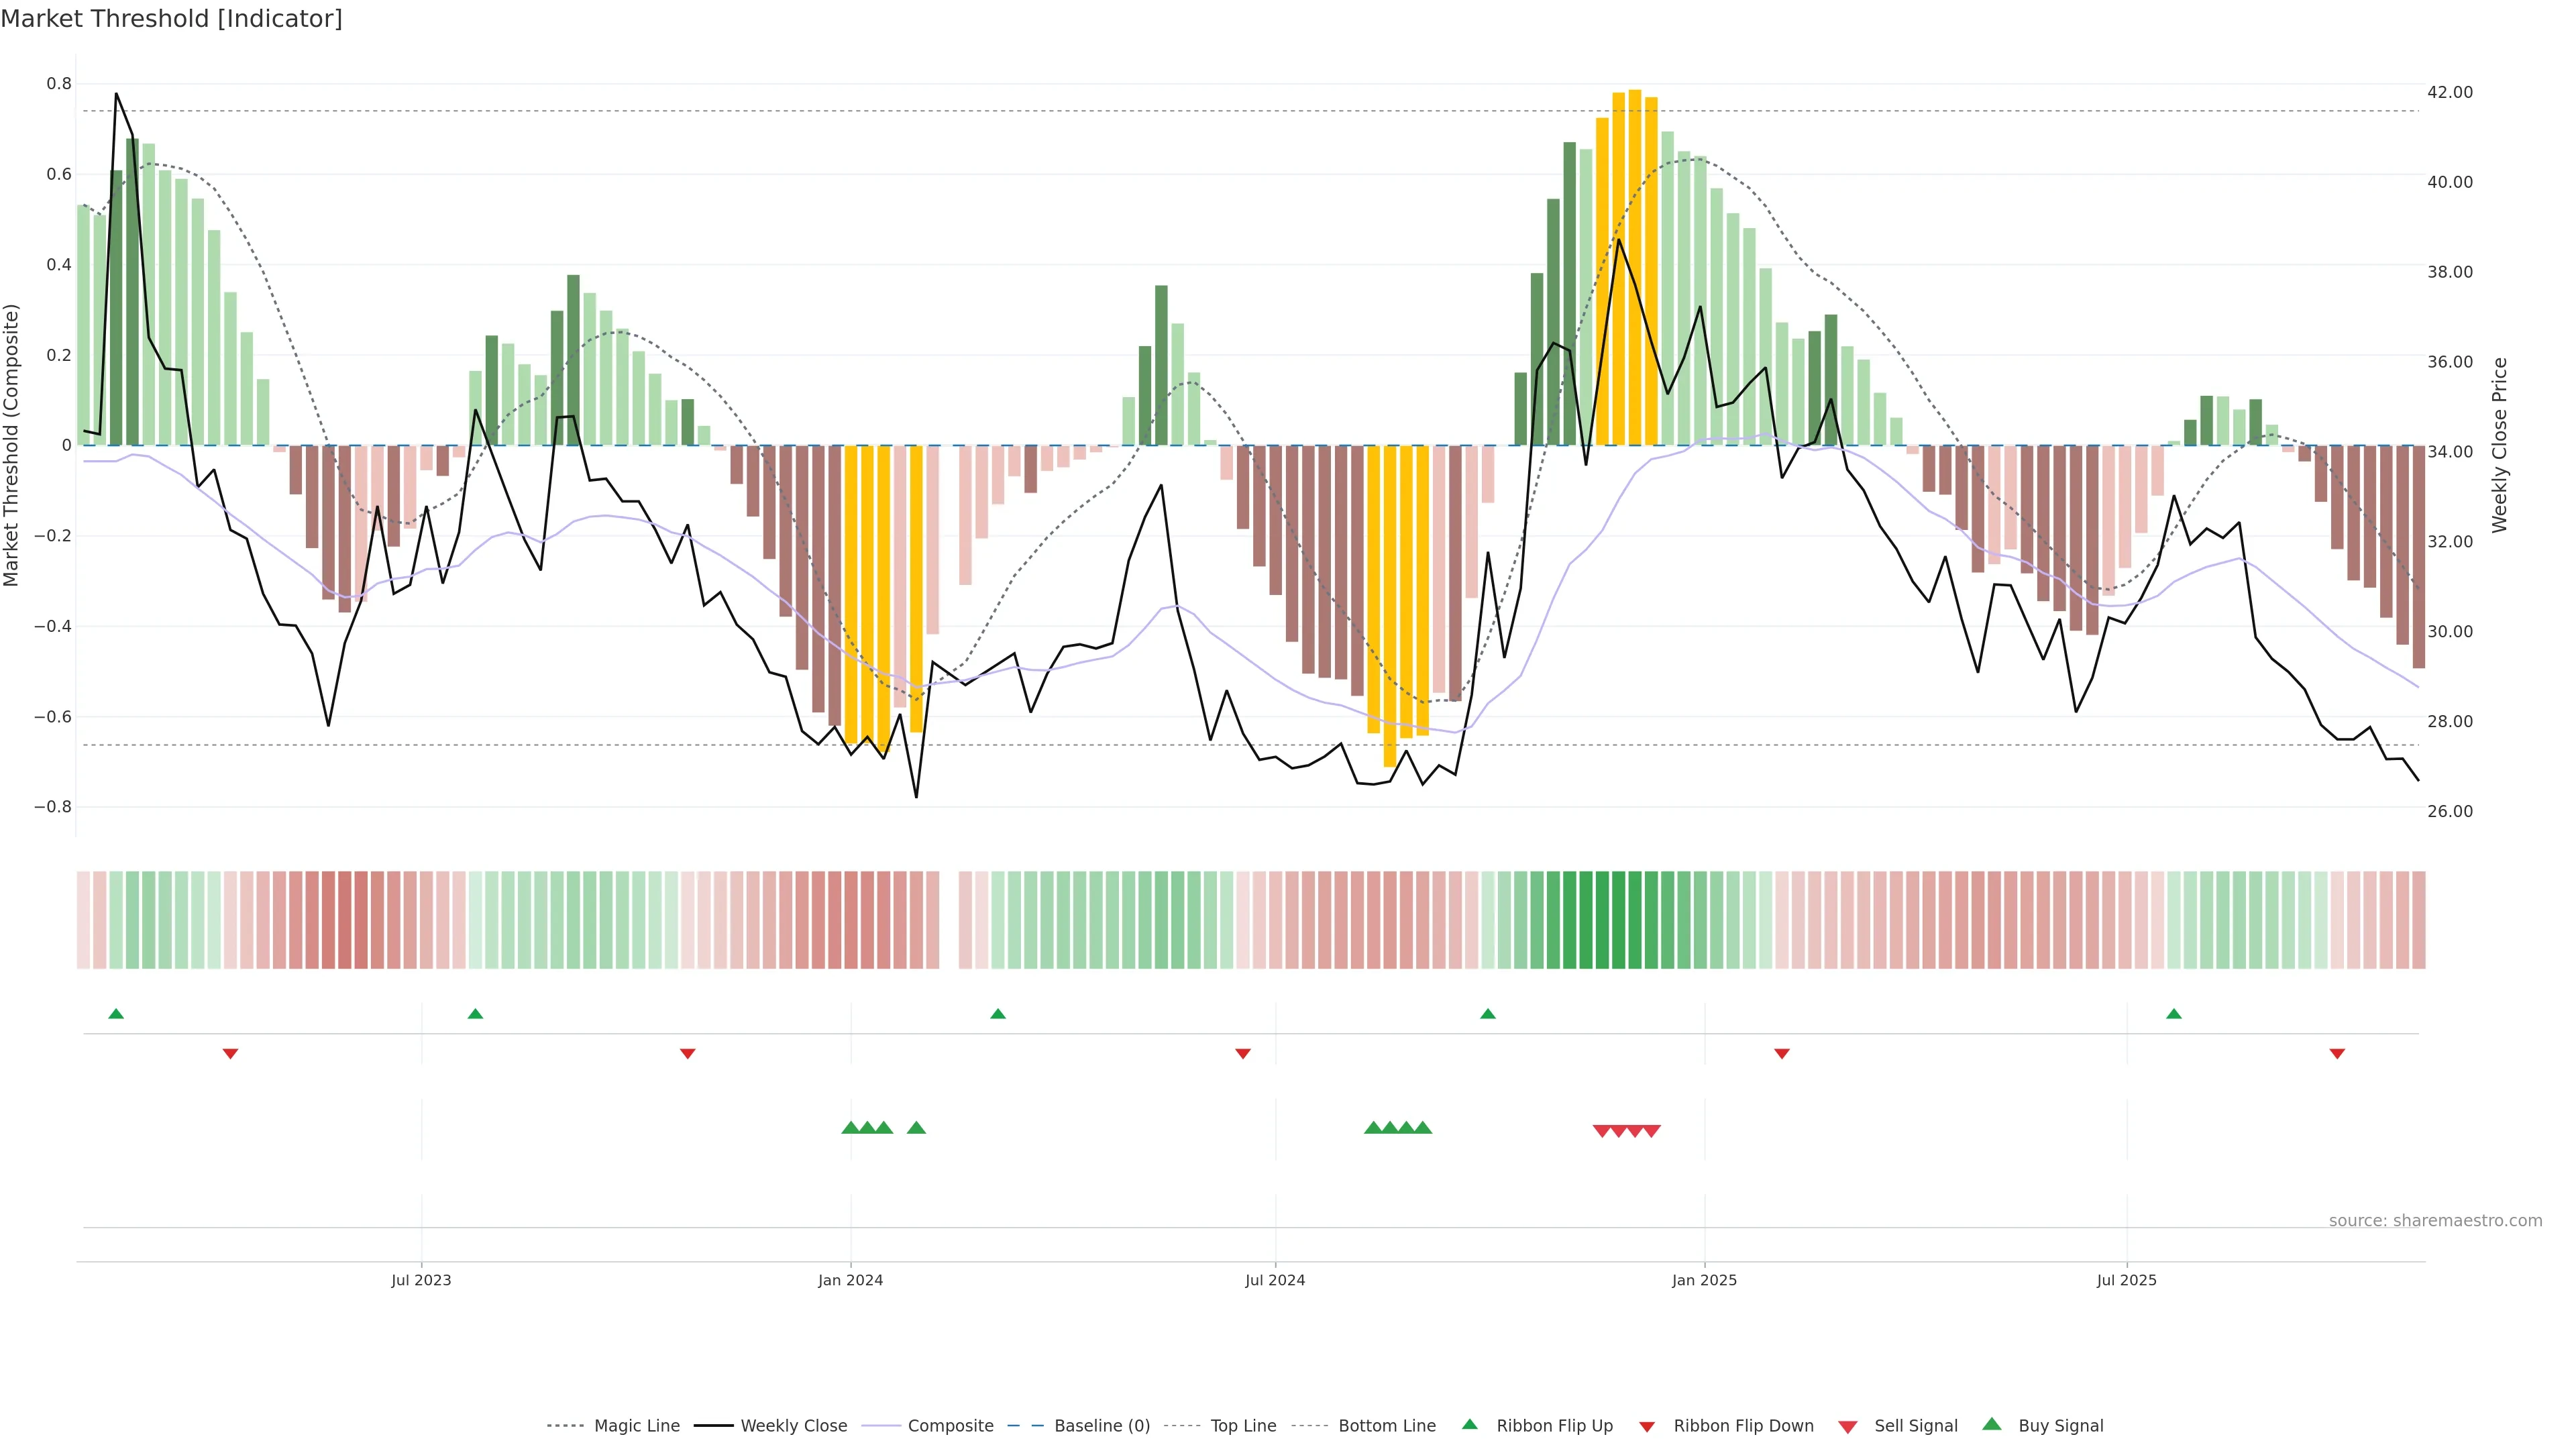Click the Weekly Close Price axis title
This screenshot has width=2576, height=1449.
tap(2499, 445)
